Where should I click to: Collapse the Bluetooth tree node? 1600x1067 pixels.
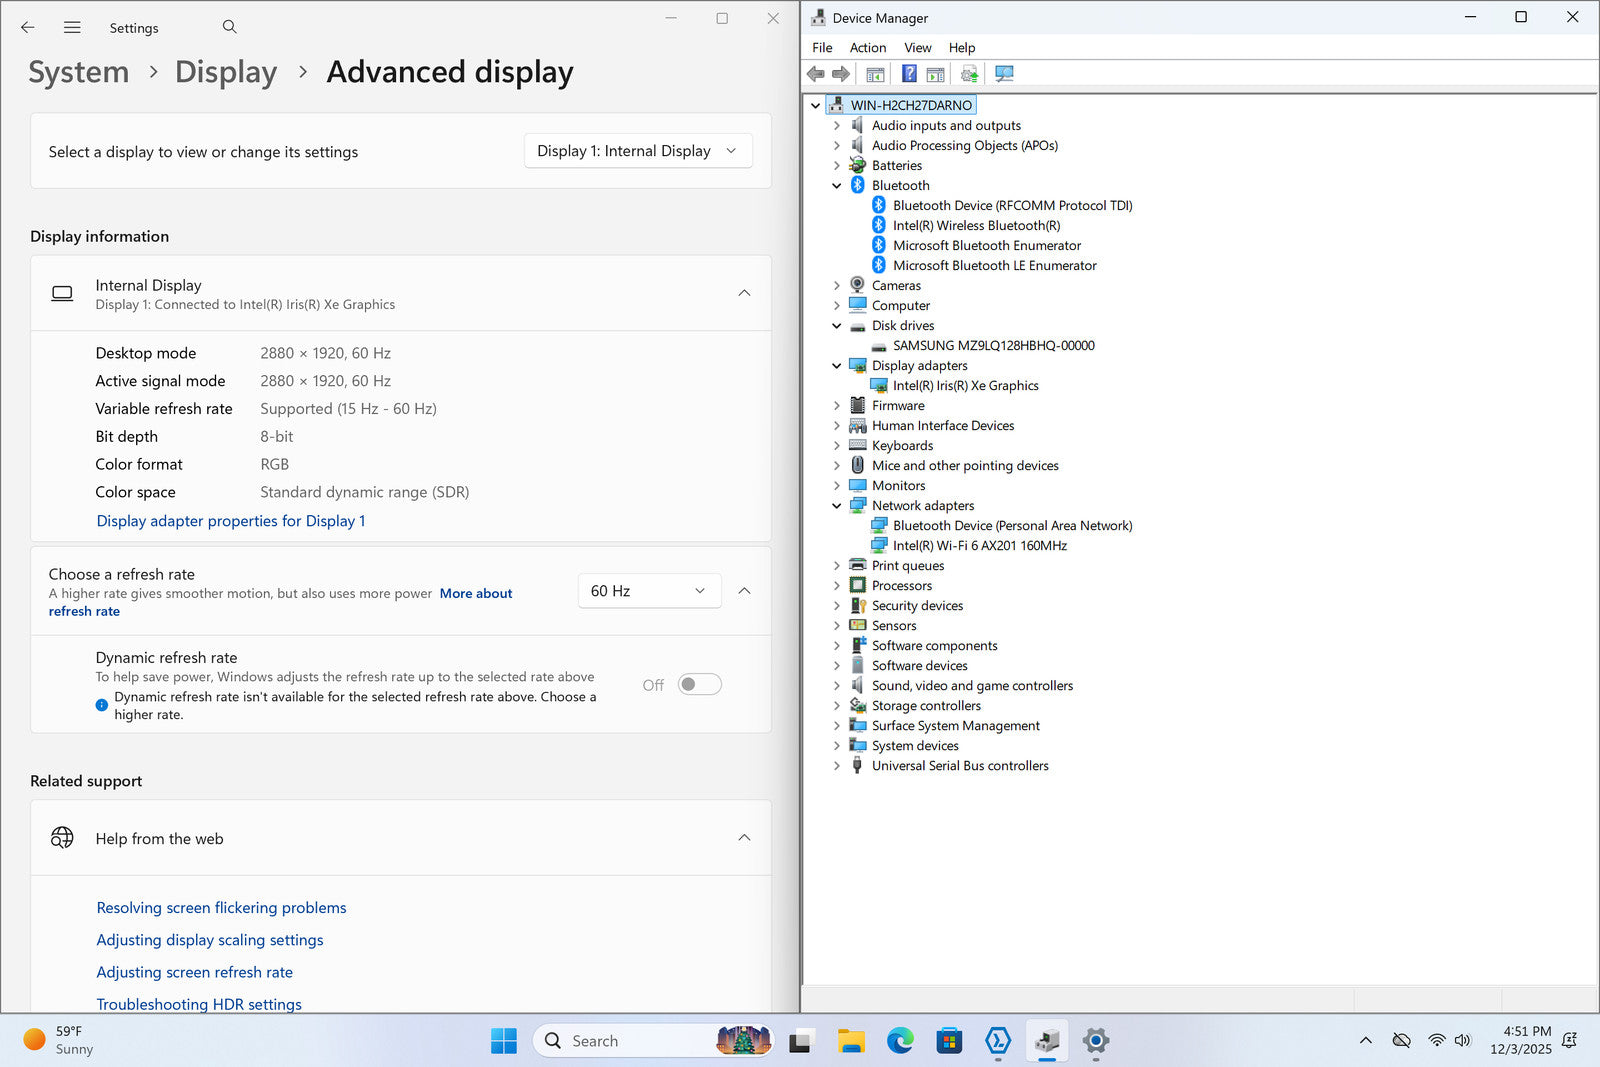click(x=837, y=186)
